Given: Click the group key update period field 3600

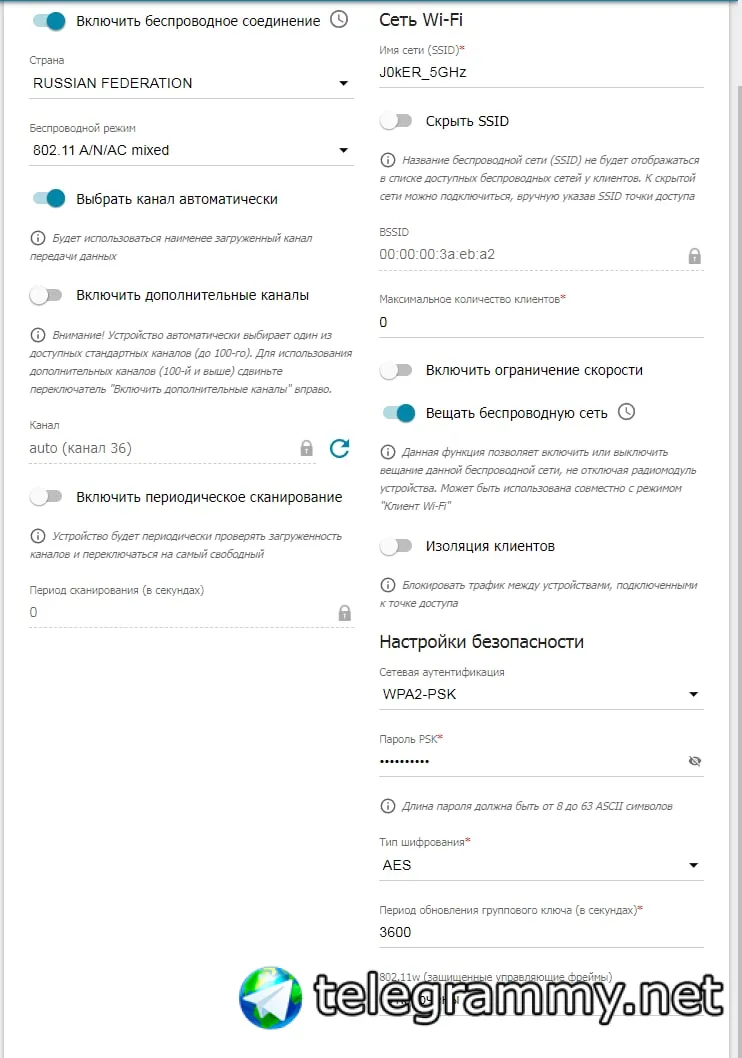Looking at the screenshot, I should click(541, 932).
